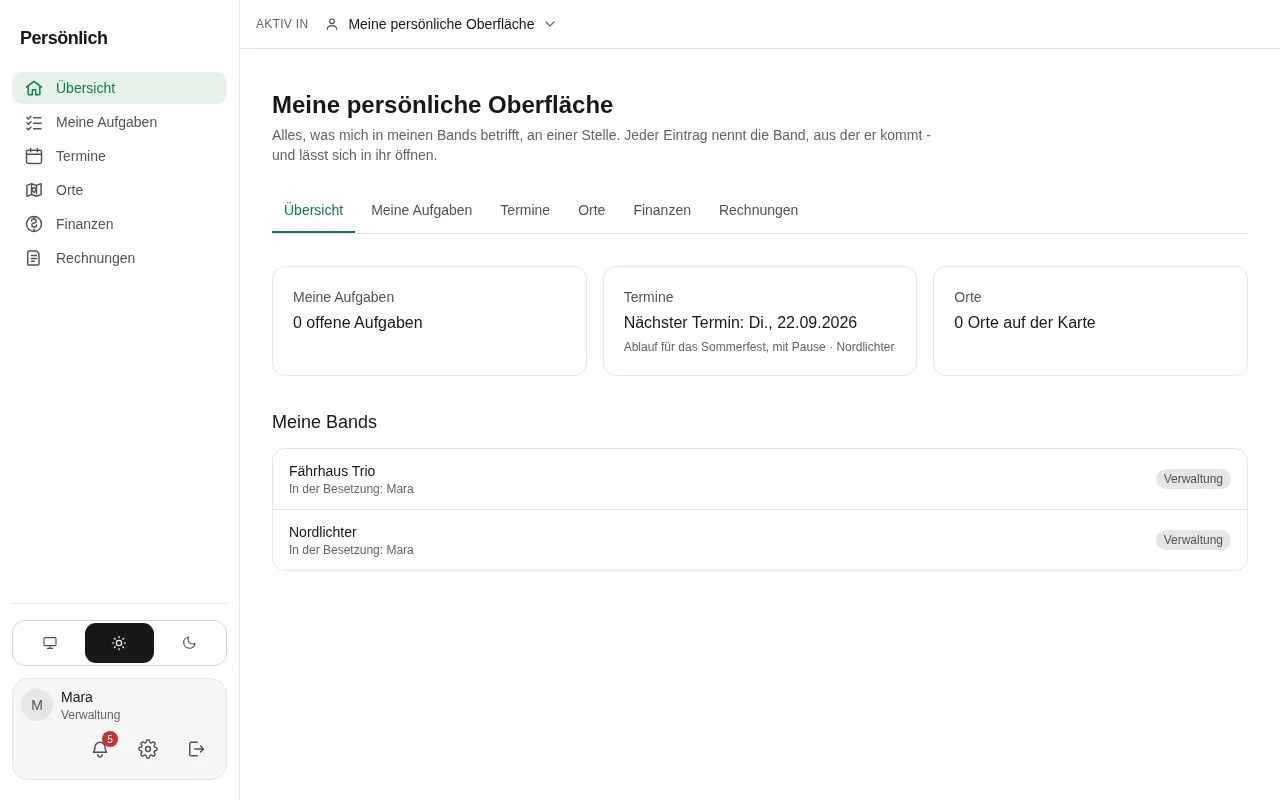The height and width of the screenshot is (800, 1280).
Task: Click the logout icon
Action: coord(196,749)
